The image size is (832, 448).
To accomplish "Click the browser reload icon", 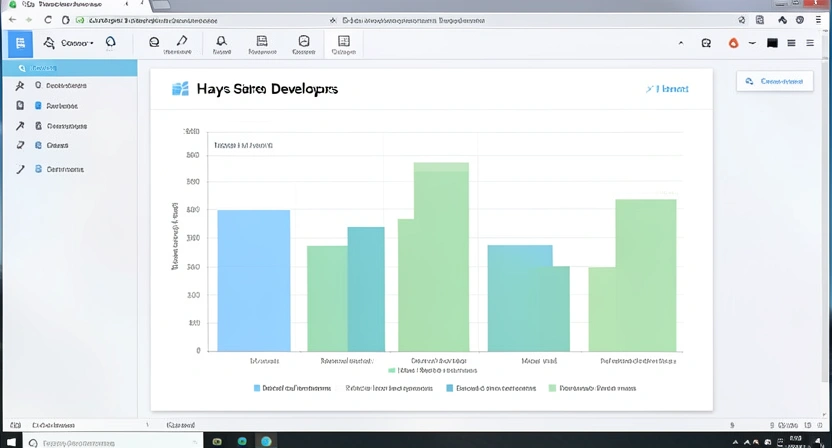I will 49,19.
